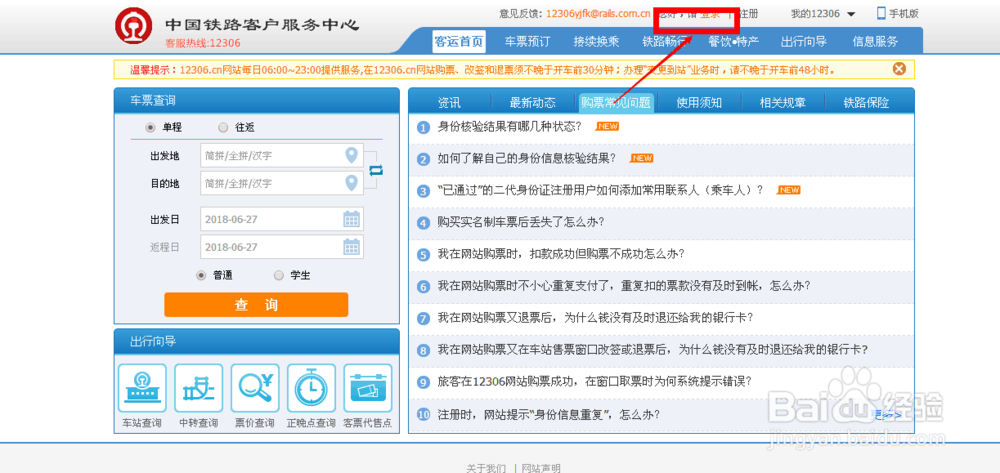Open question 1 身份核验结果有哪几种状态
This screenshot has height=473, width=1000.
click(510, 126)
